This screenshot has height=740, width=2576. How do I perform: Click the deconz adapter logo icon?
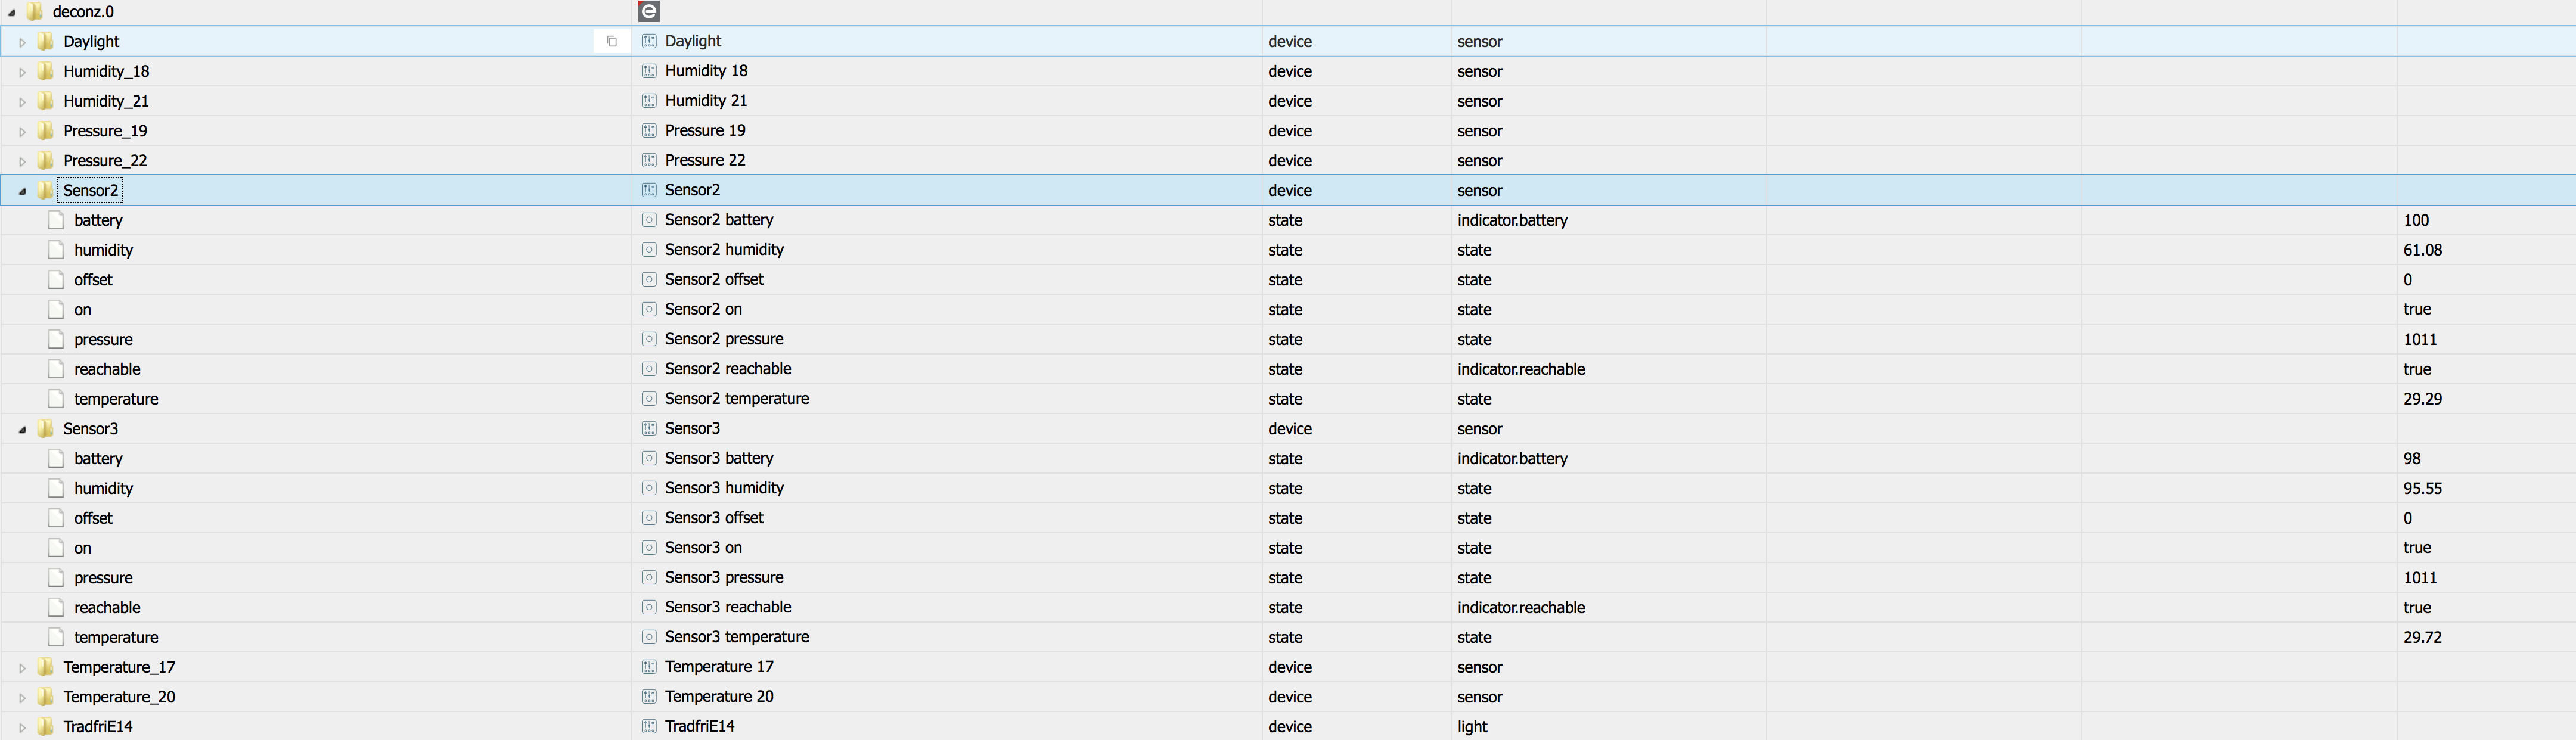click(649, 11)
